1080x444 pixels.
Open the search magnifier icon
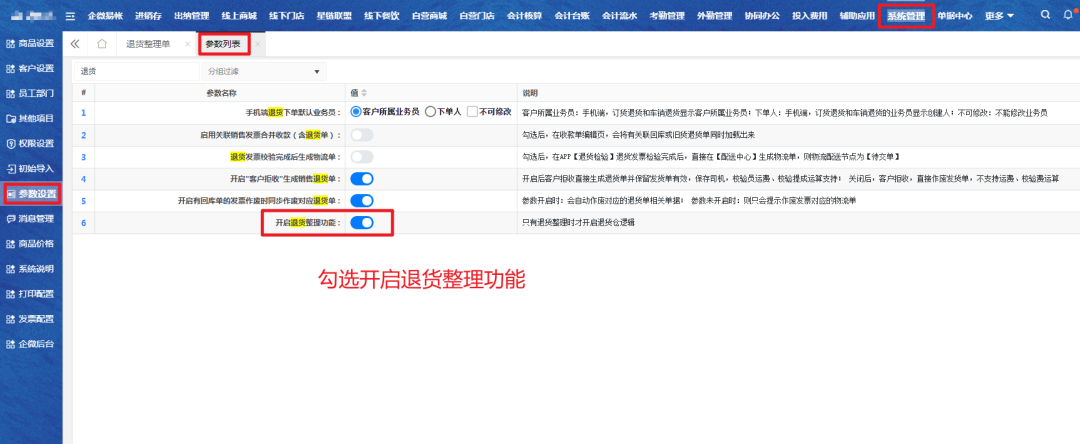pos(1045,16)
